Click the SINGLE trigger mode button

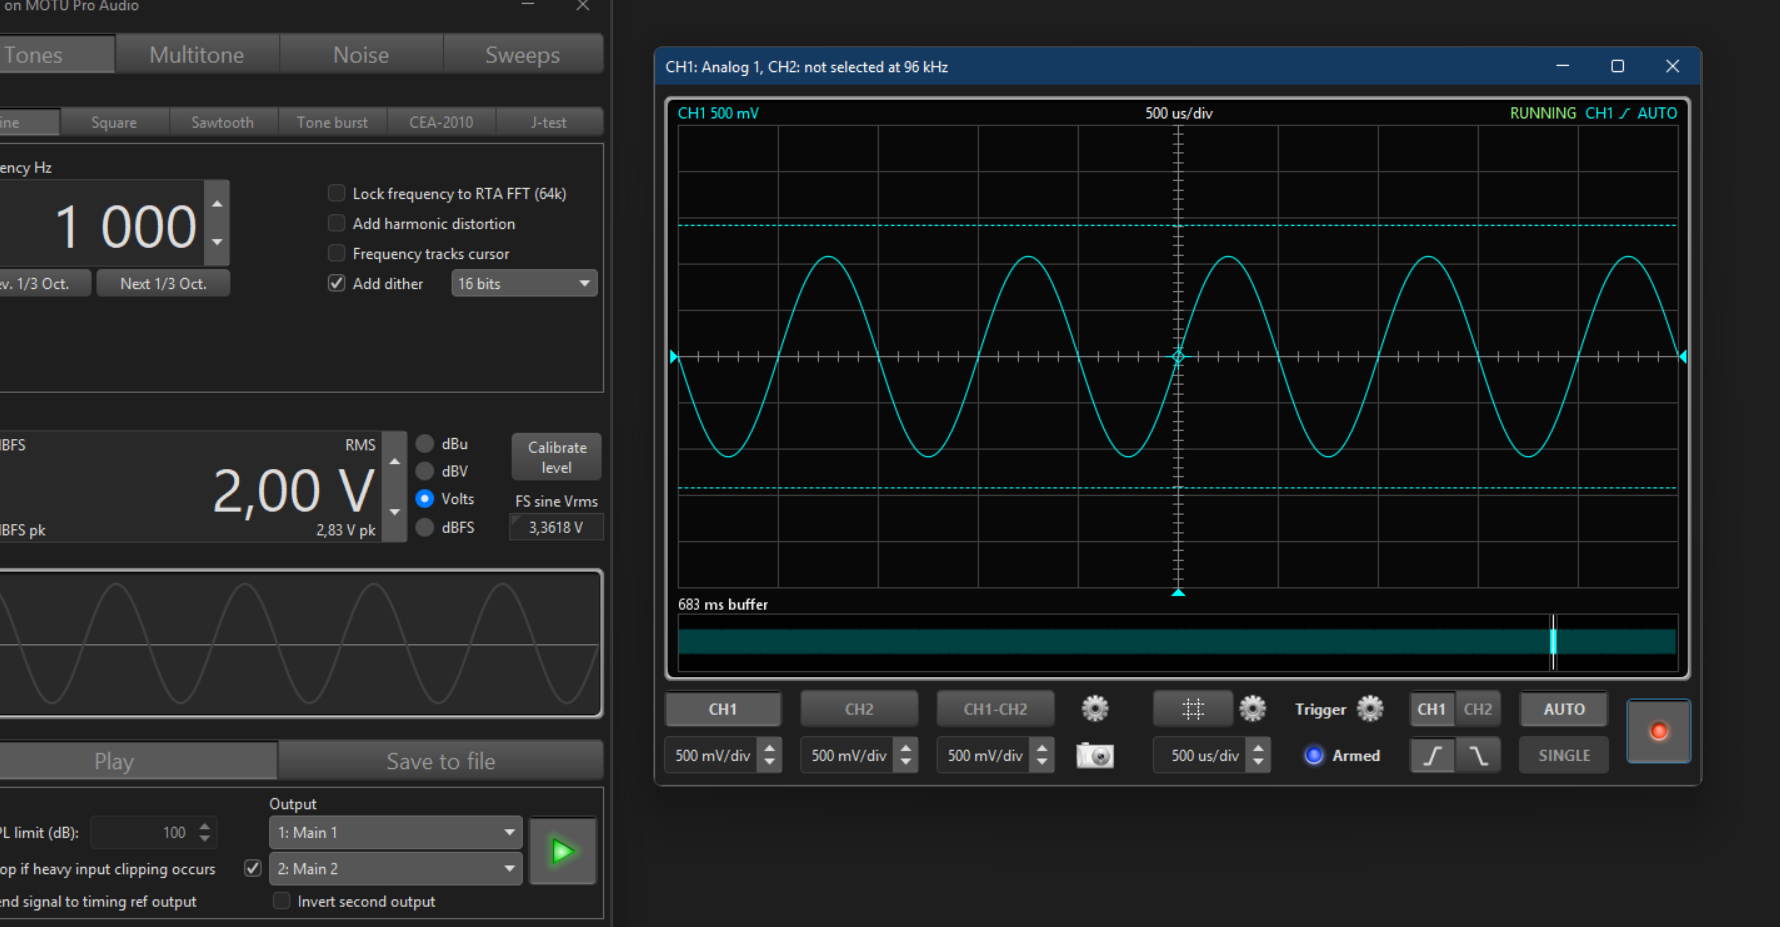click(x=1564, y=756)
